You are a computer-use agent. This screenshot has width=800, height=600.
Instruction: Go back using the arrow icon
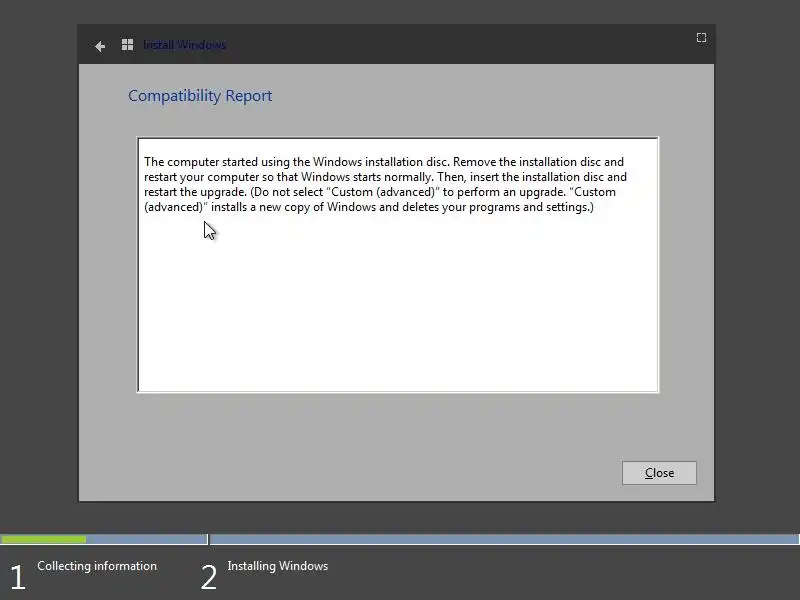click(x=100, y=46)
